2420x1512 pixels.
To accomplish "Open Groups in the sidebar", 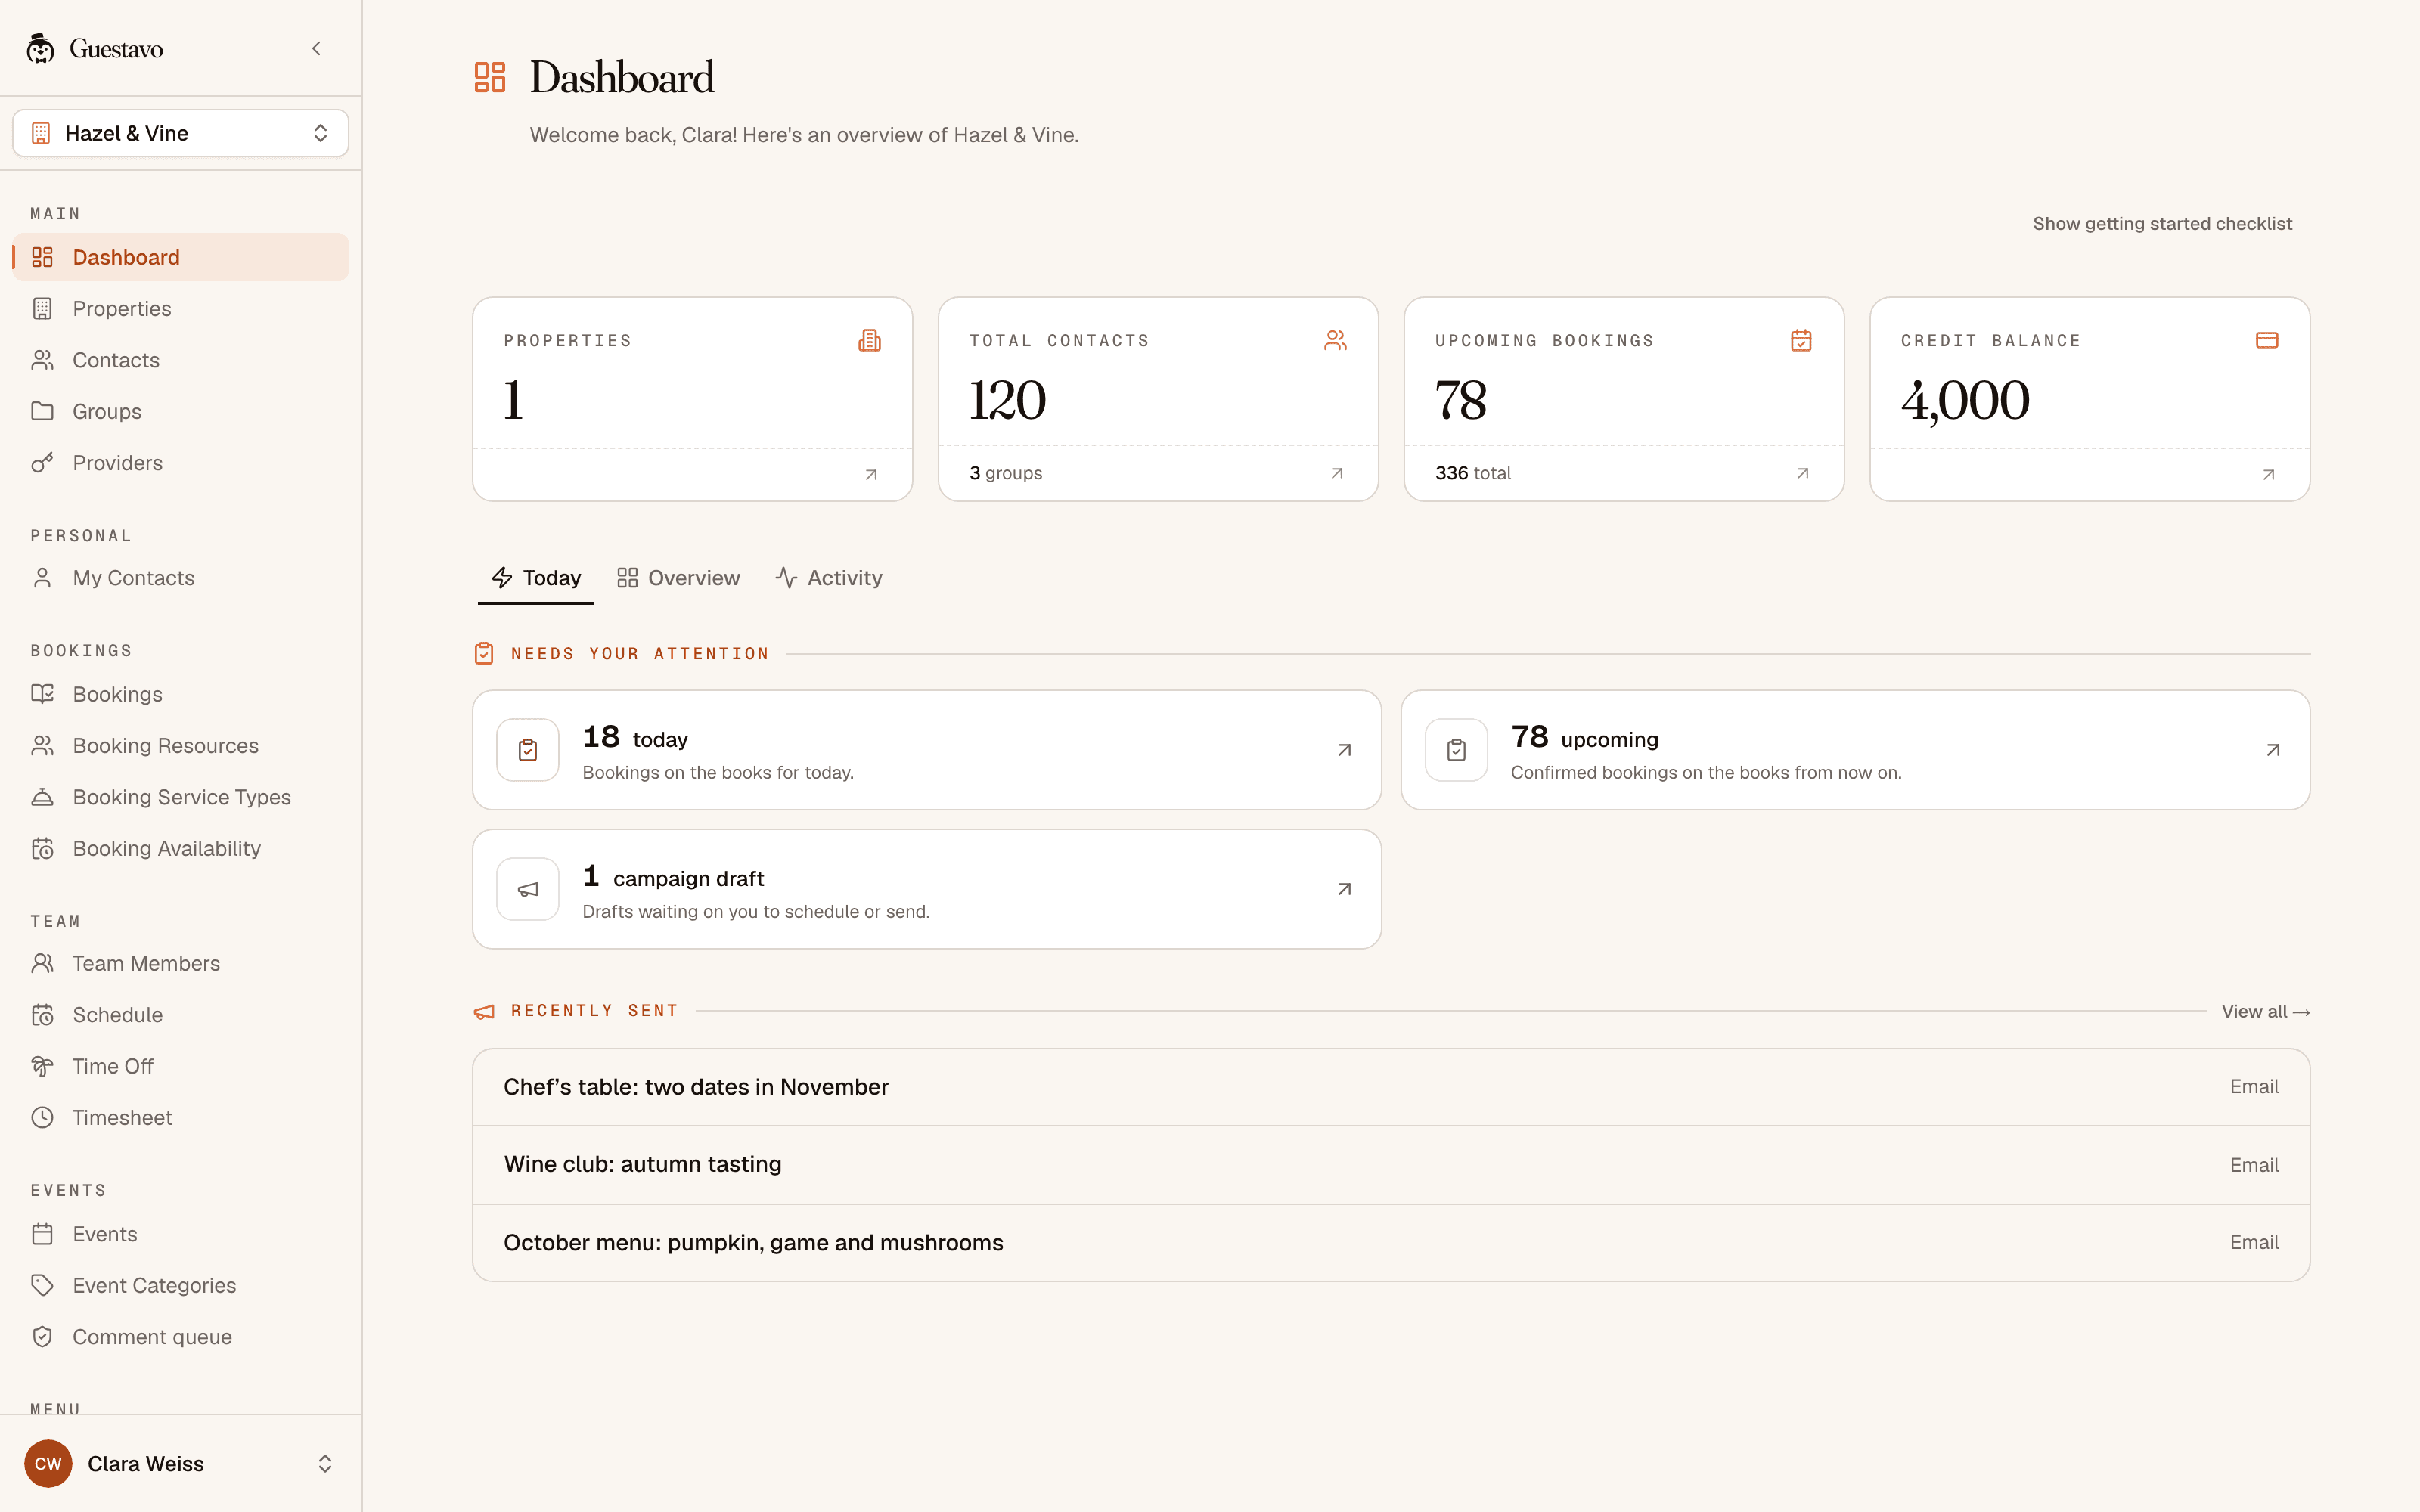I will point(180,411).
